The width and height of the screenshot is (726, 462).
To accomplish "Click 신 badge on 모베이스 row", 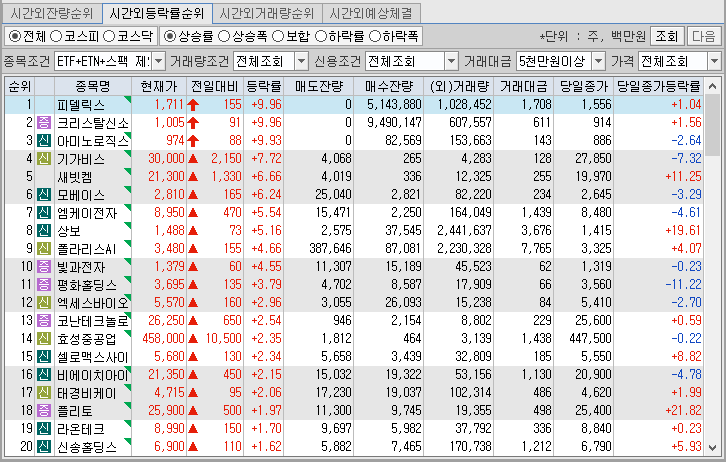I will coord(44,194).
